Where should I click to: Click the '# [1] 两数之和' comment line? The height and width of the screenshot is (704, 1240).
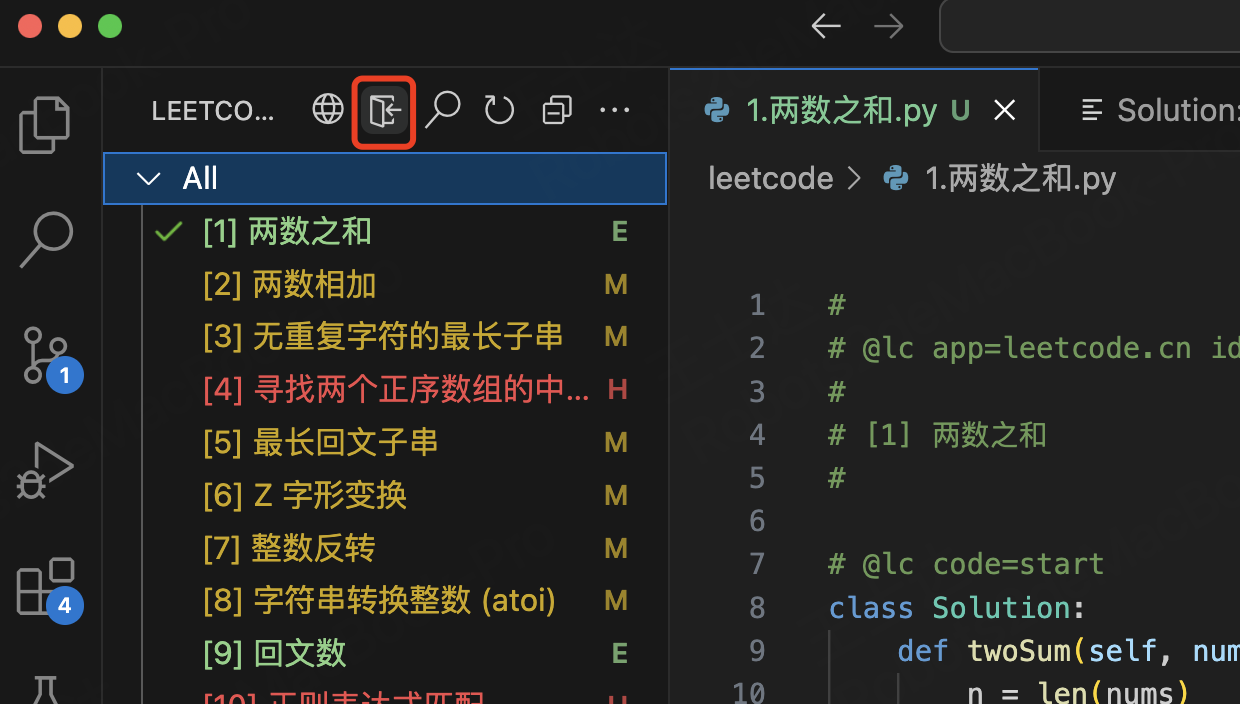(x=937, y=435)
